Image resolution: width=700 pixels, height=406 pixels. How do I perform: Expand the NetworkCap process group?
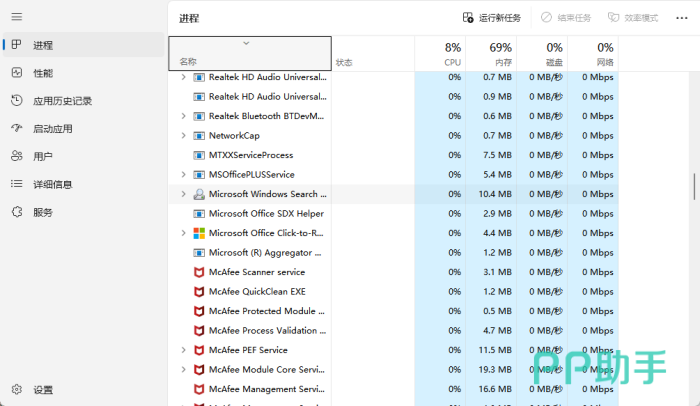[x=183, y=135]
